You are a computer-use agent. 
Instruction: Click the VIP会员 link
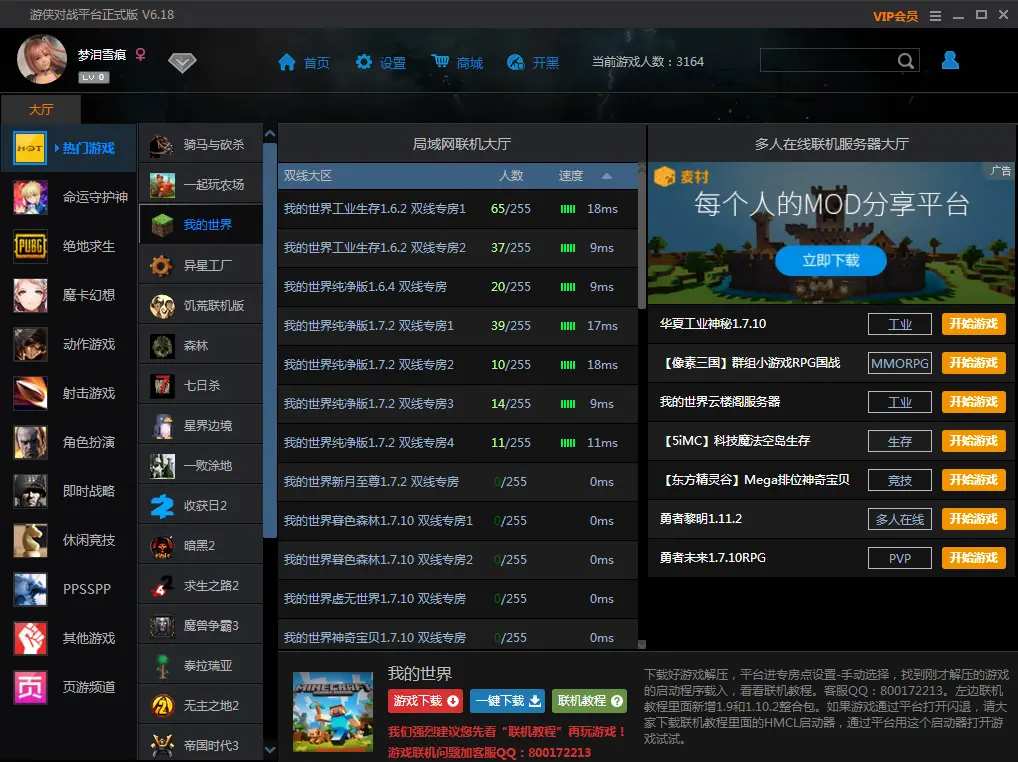click(895, 16)
